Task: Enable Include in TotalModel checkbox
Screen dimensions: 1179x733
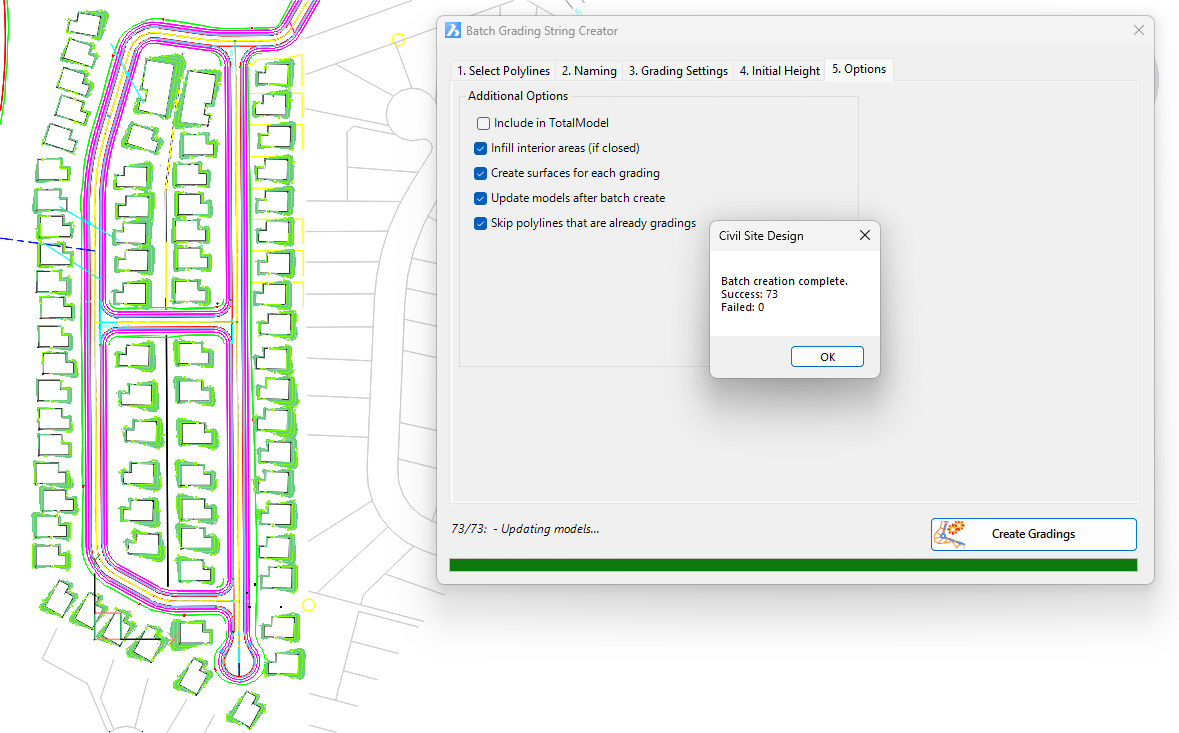Action: point(483,123)
